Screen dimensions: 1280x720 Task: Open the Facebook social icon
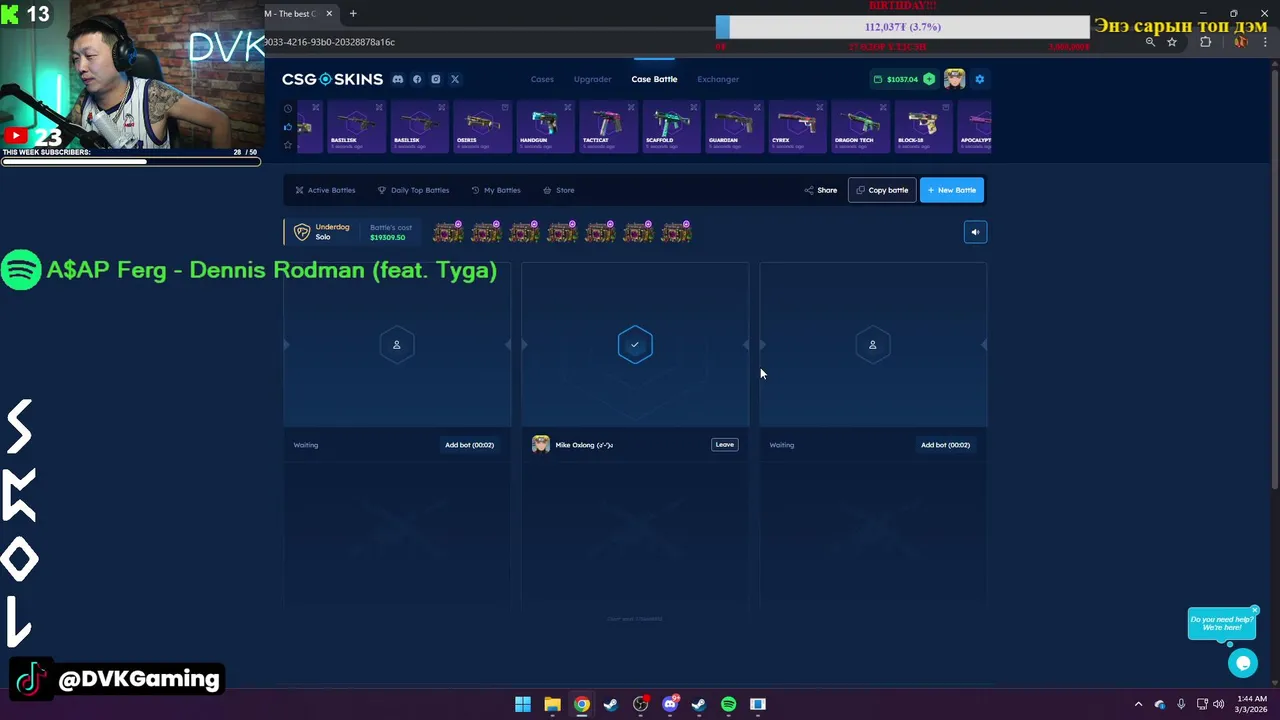417,79
